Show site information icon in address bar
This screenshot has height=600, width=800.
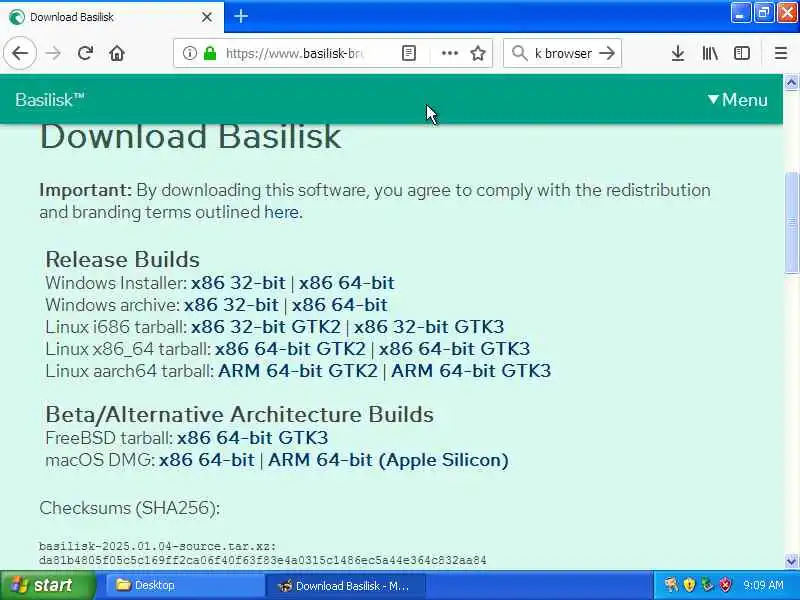(189, 53)
